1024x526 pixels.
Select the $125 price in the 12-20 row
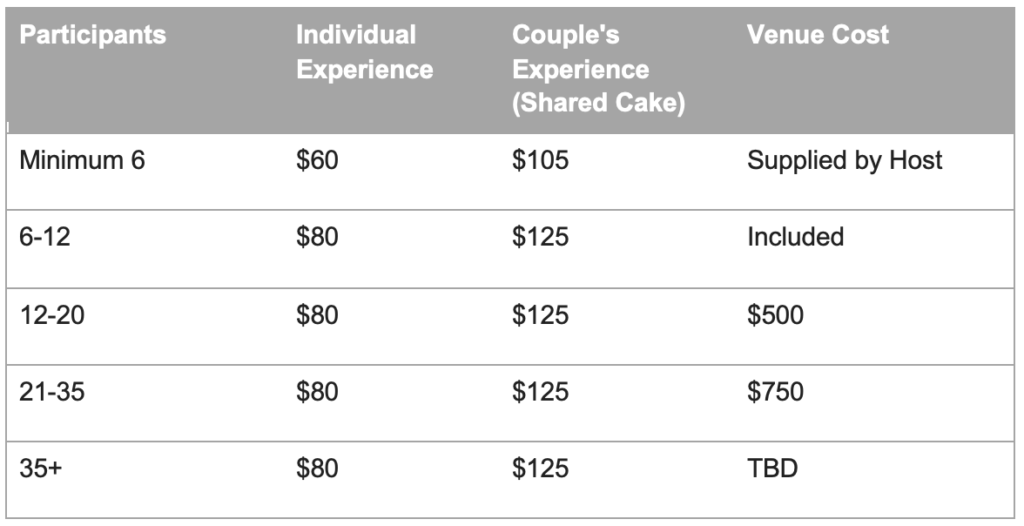540,315
